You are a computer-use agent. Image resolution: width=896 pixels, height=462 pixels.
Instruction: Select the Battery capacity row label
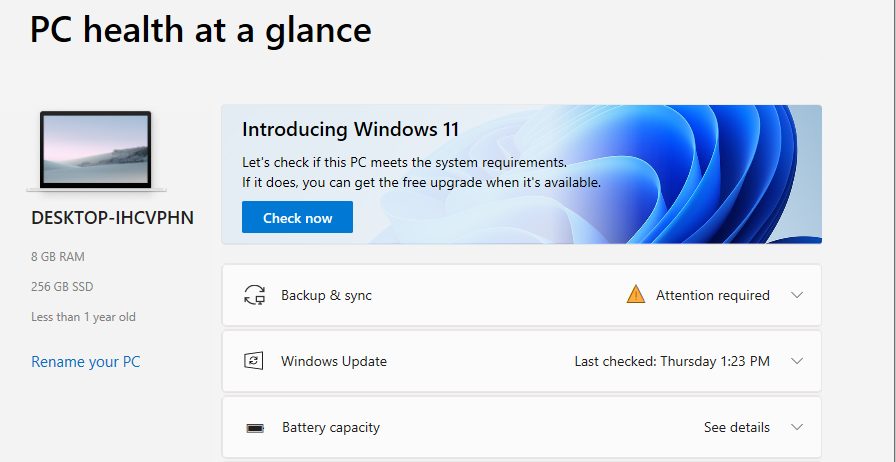[331, 428]
